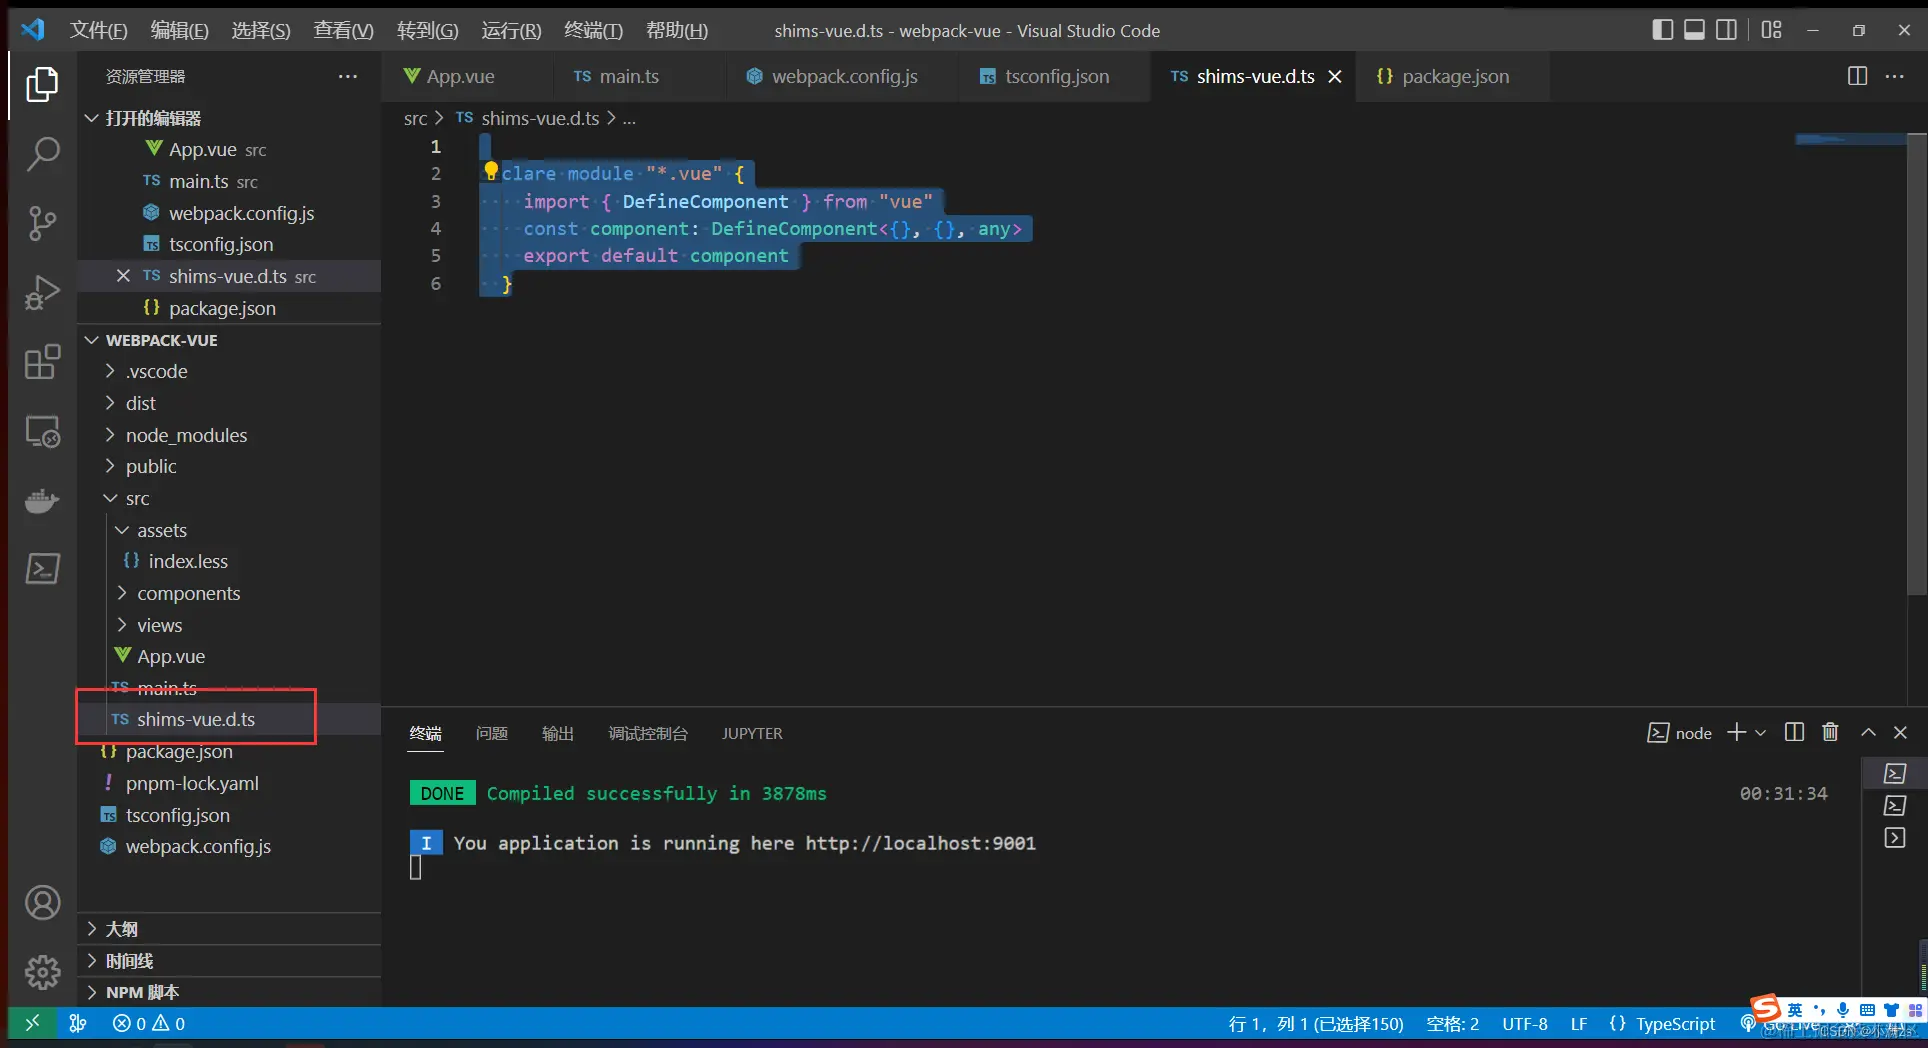This screenshot has width=1928, height=1048.
Task: Close the terminal panel
Action: pyautogui.click(x=1901, y=732)
